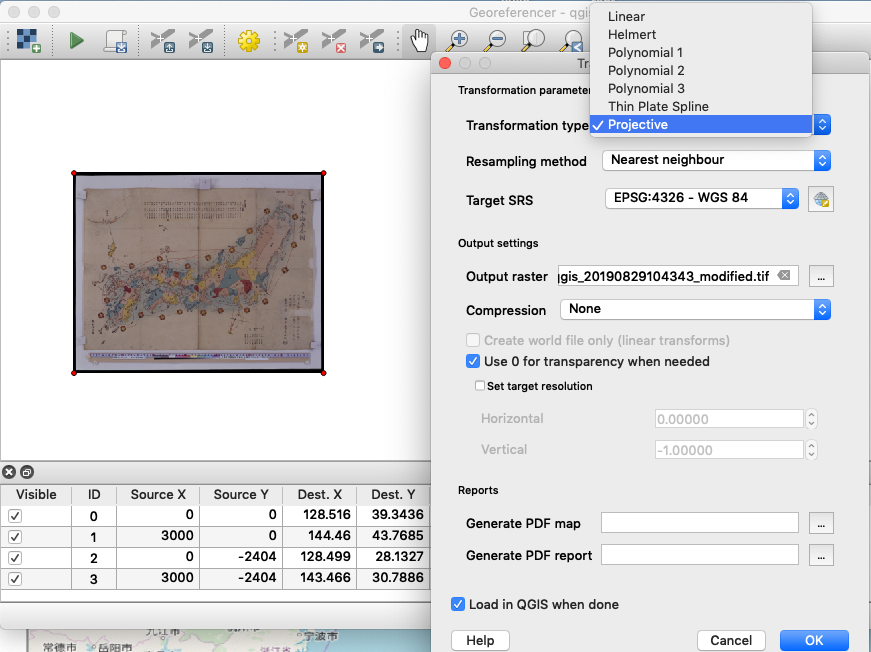Click the old Japan map raster image
Image resolution: width=871 pixels, height=652 pixels.
199,273
